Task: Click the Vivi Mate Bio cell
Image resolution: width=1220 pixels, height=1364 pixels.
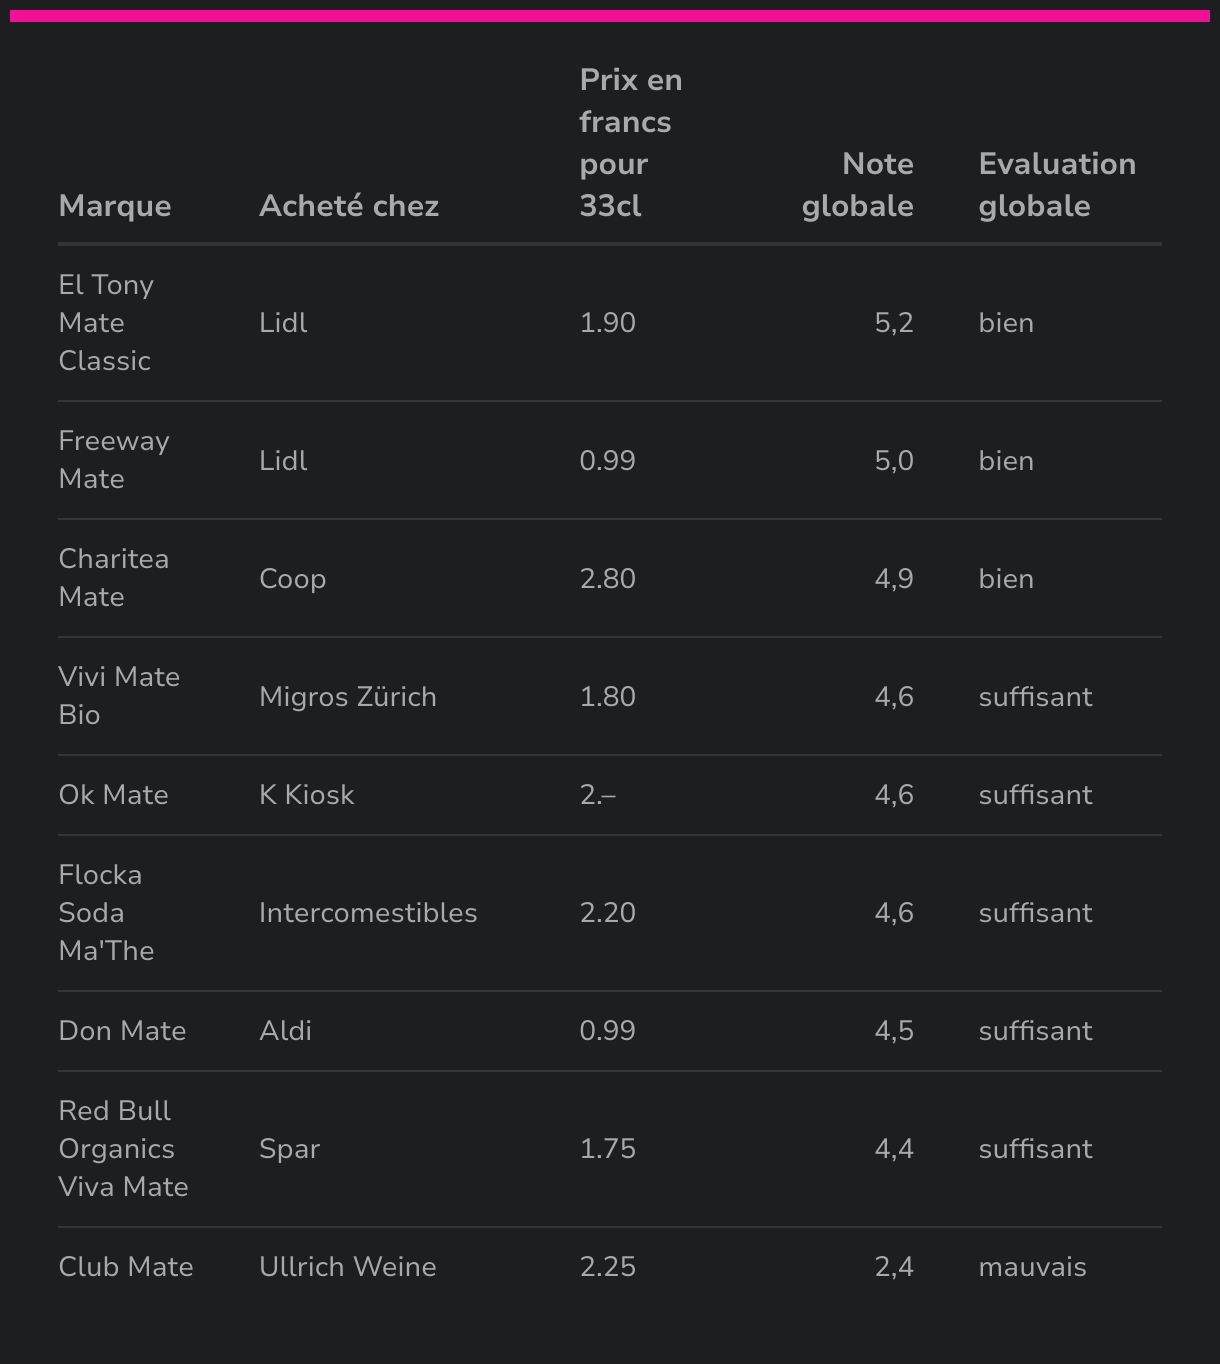Action: [x=119, y=696]
